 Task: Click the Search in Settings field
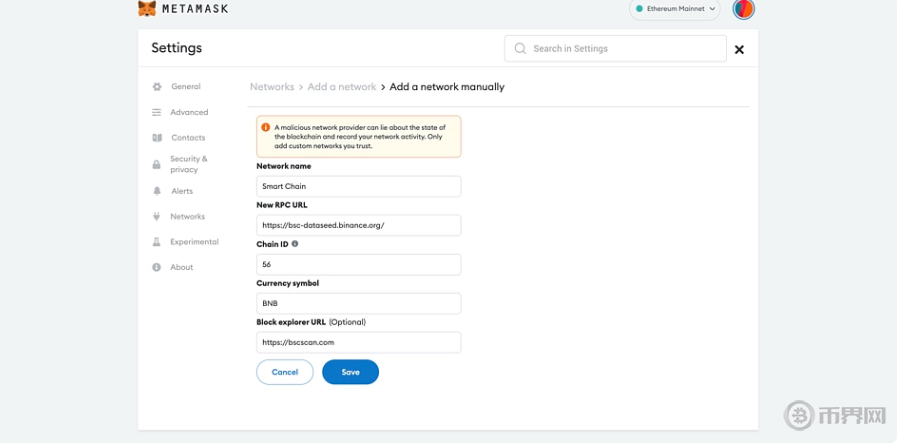point(620,48)
